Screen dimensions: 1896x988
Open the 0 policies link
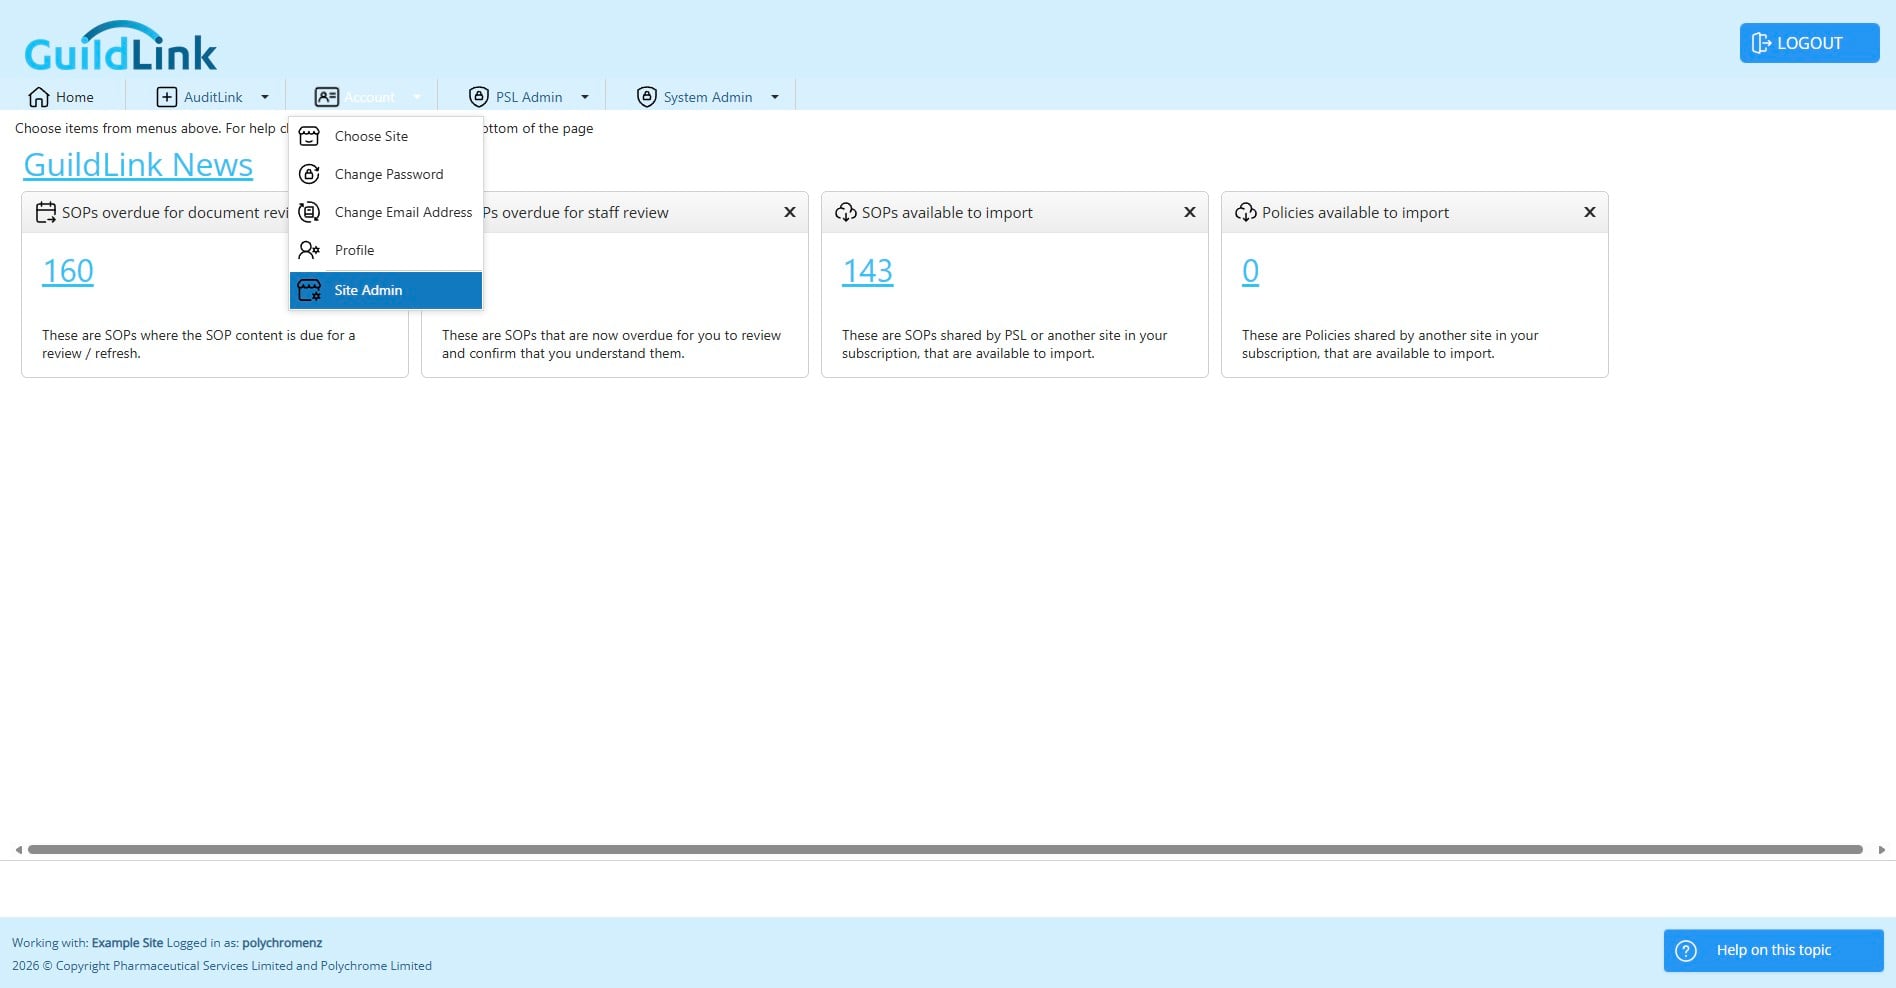click(1250, 271)
